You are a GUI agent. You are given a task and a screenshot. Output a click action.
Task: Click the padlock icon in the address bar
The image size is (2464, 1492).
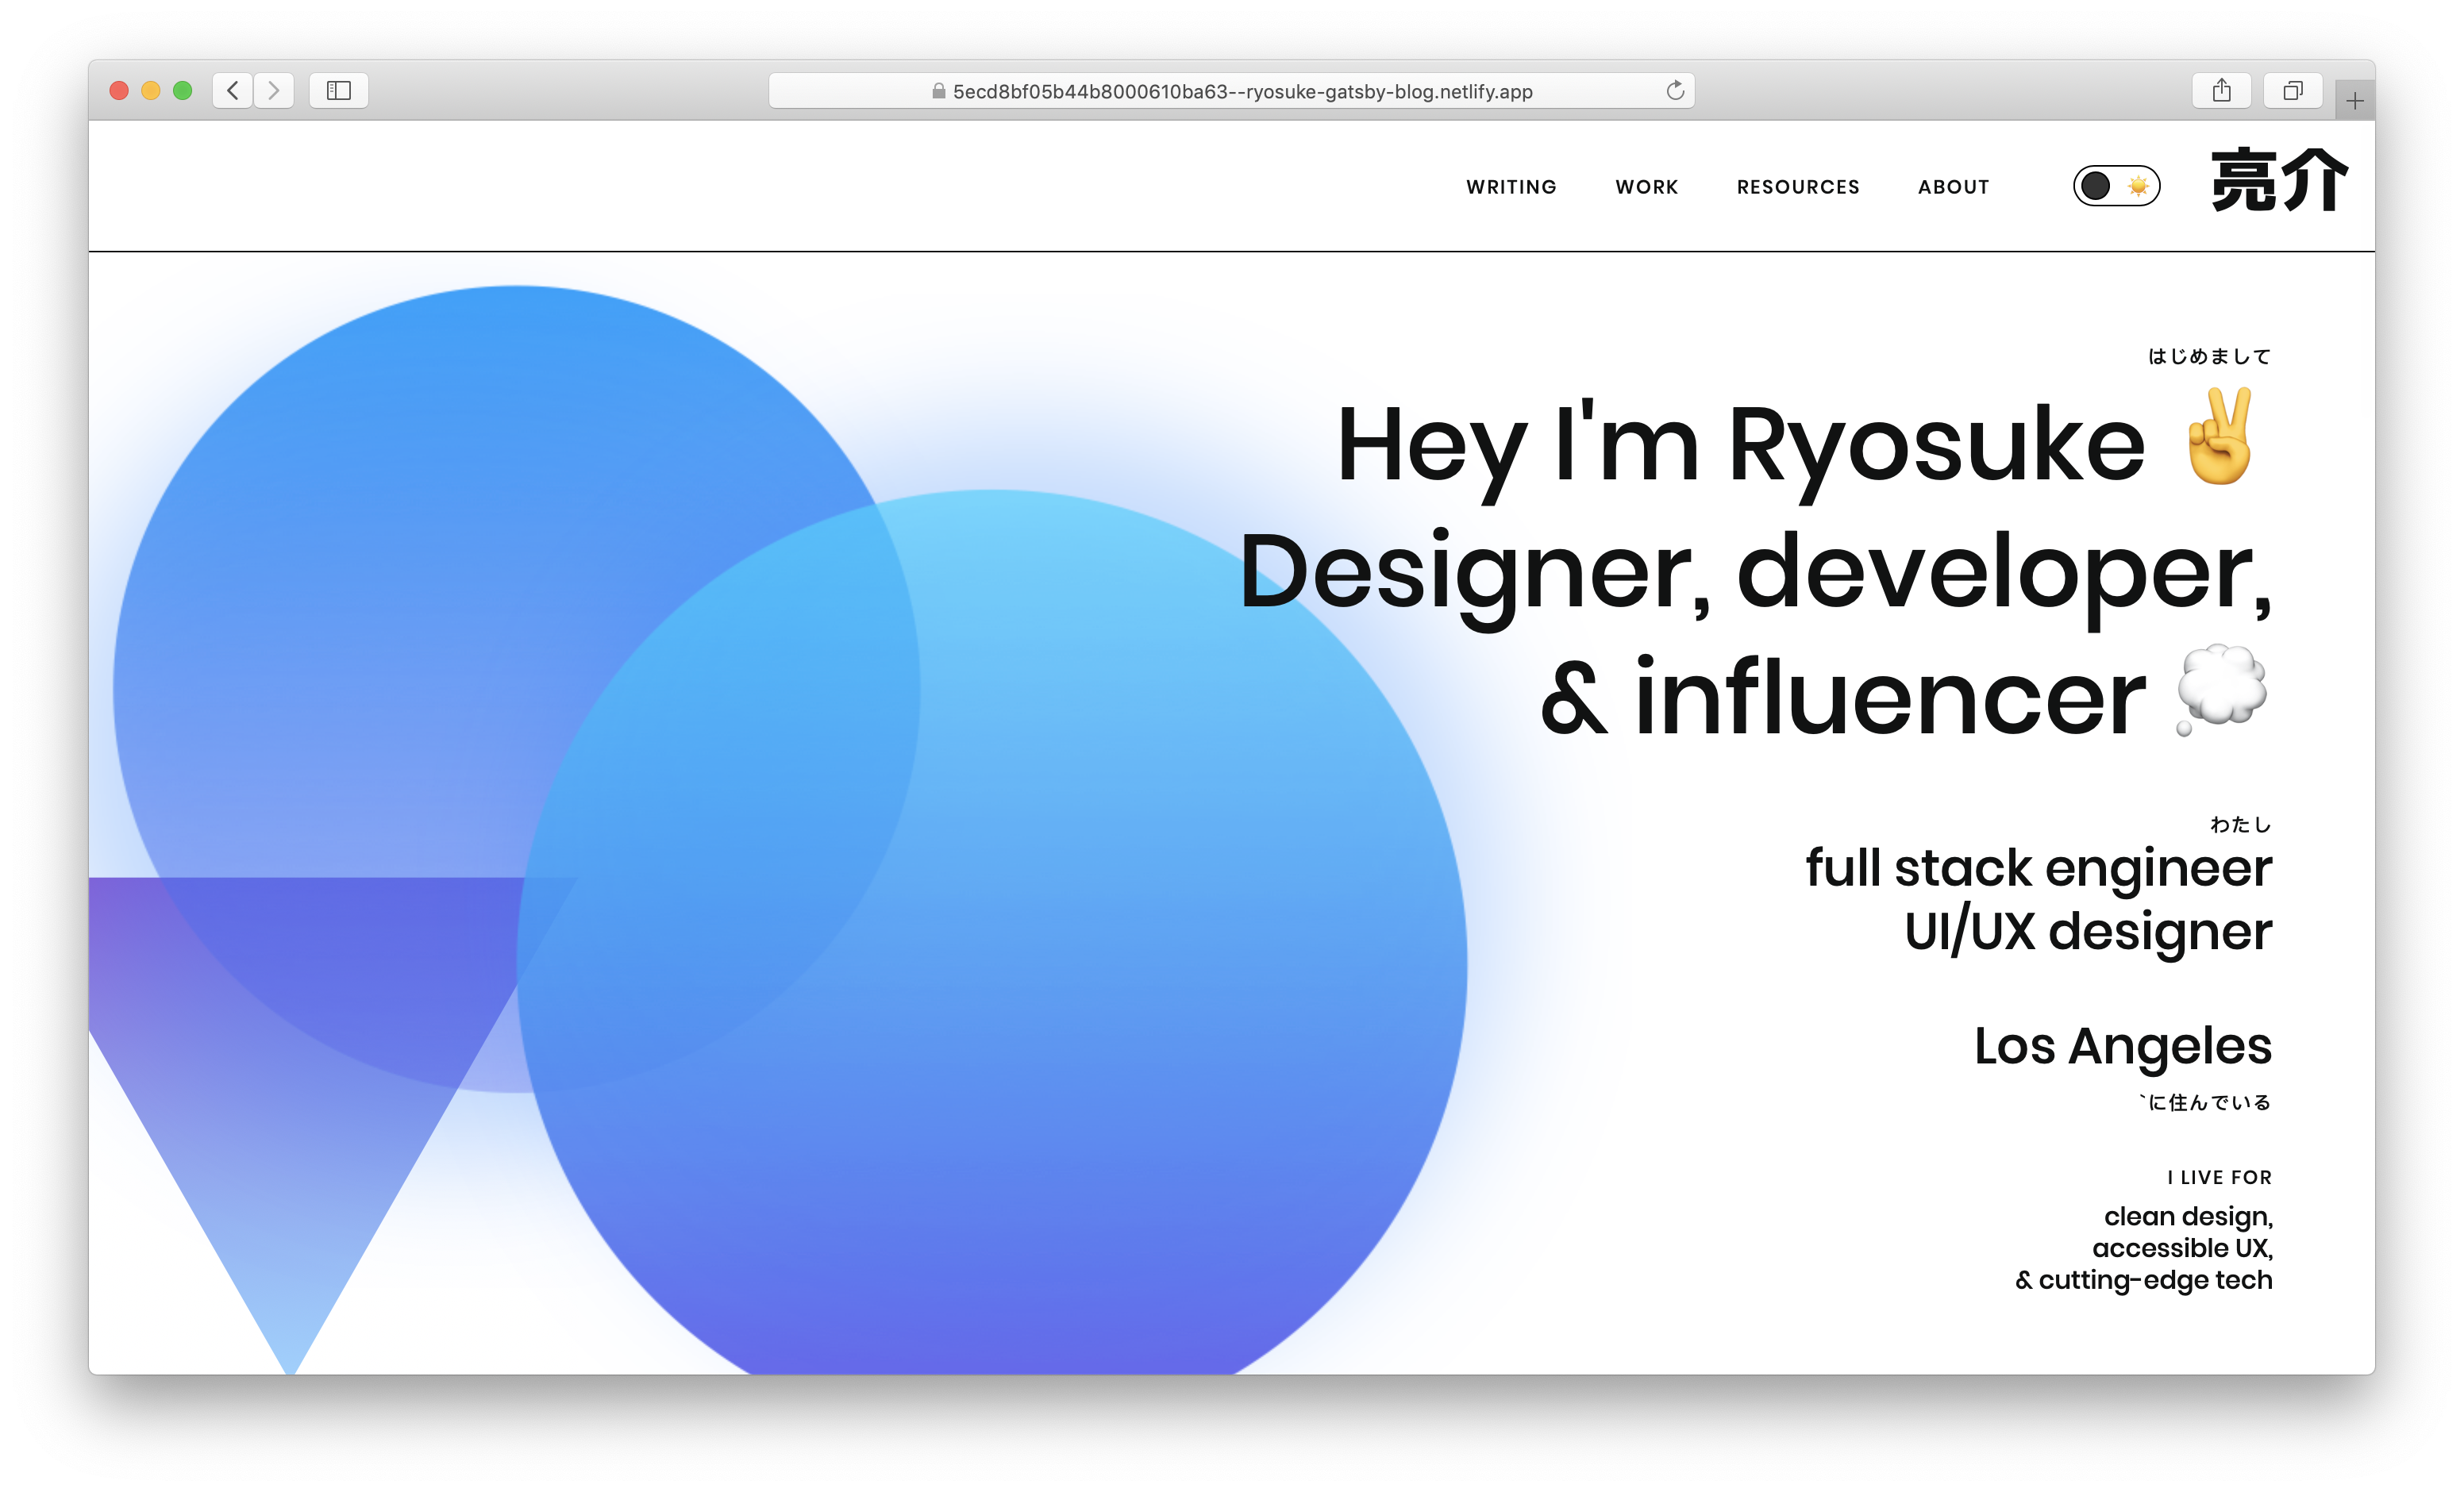[x=938, y=91]
